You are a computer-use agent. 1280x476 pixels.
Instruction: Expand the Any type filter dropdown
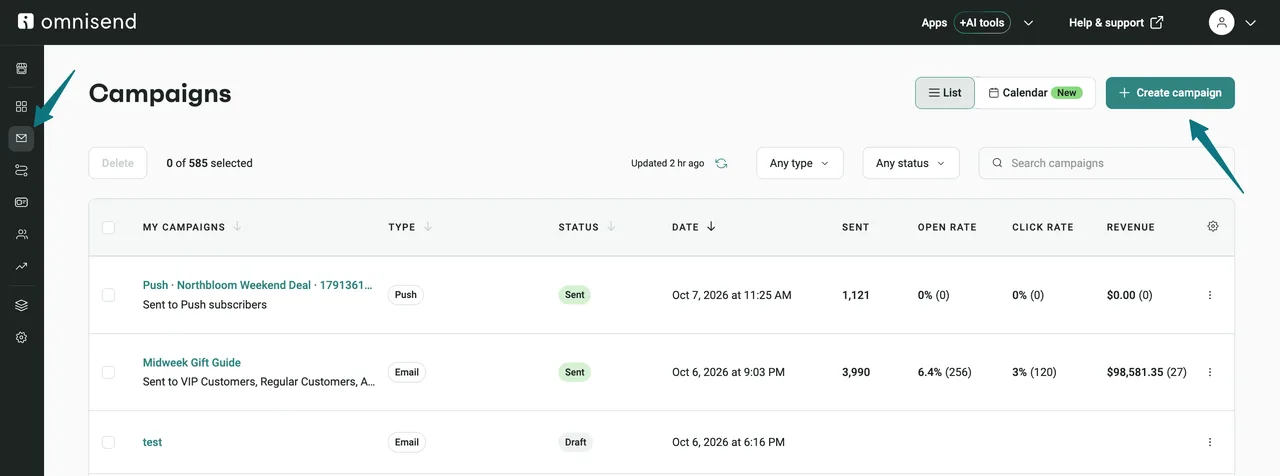799,163
